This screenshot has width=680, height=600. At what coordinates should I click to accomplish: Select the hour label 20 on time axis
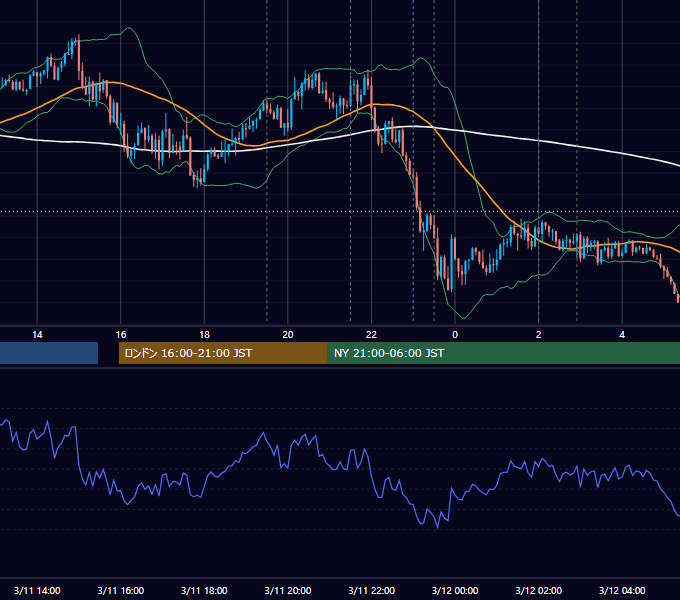pos(288,335)
